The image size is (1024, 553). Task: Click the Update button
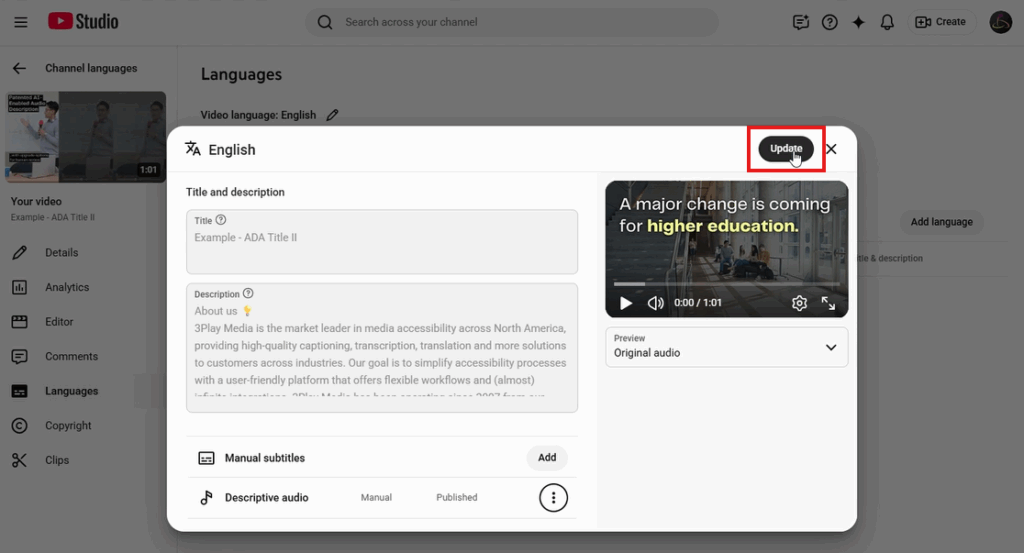point(786,149)
